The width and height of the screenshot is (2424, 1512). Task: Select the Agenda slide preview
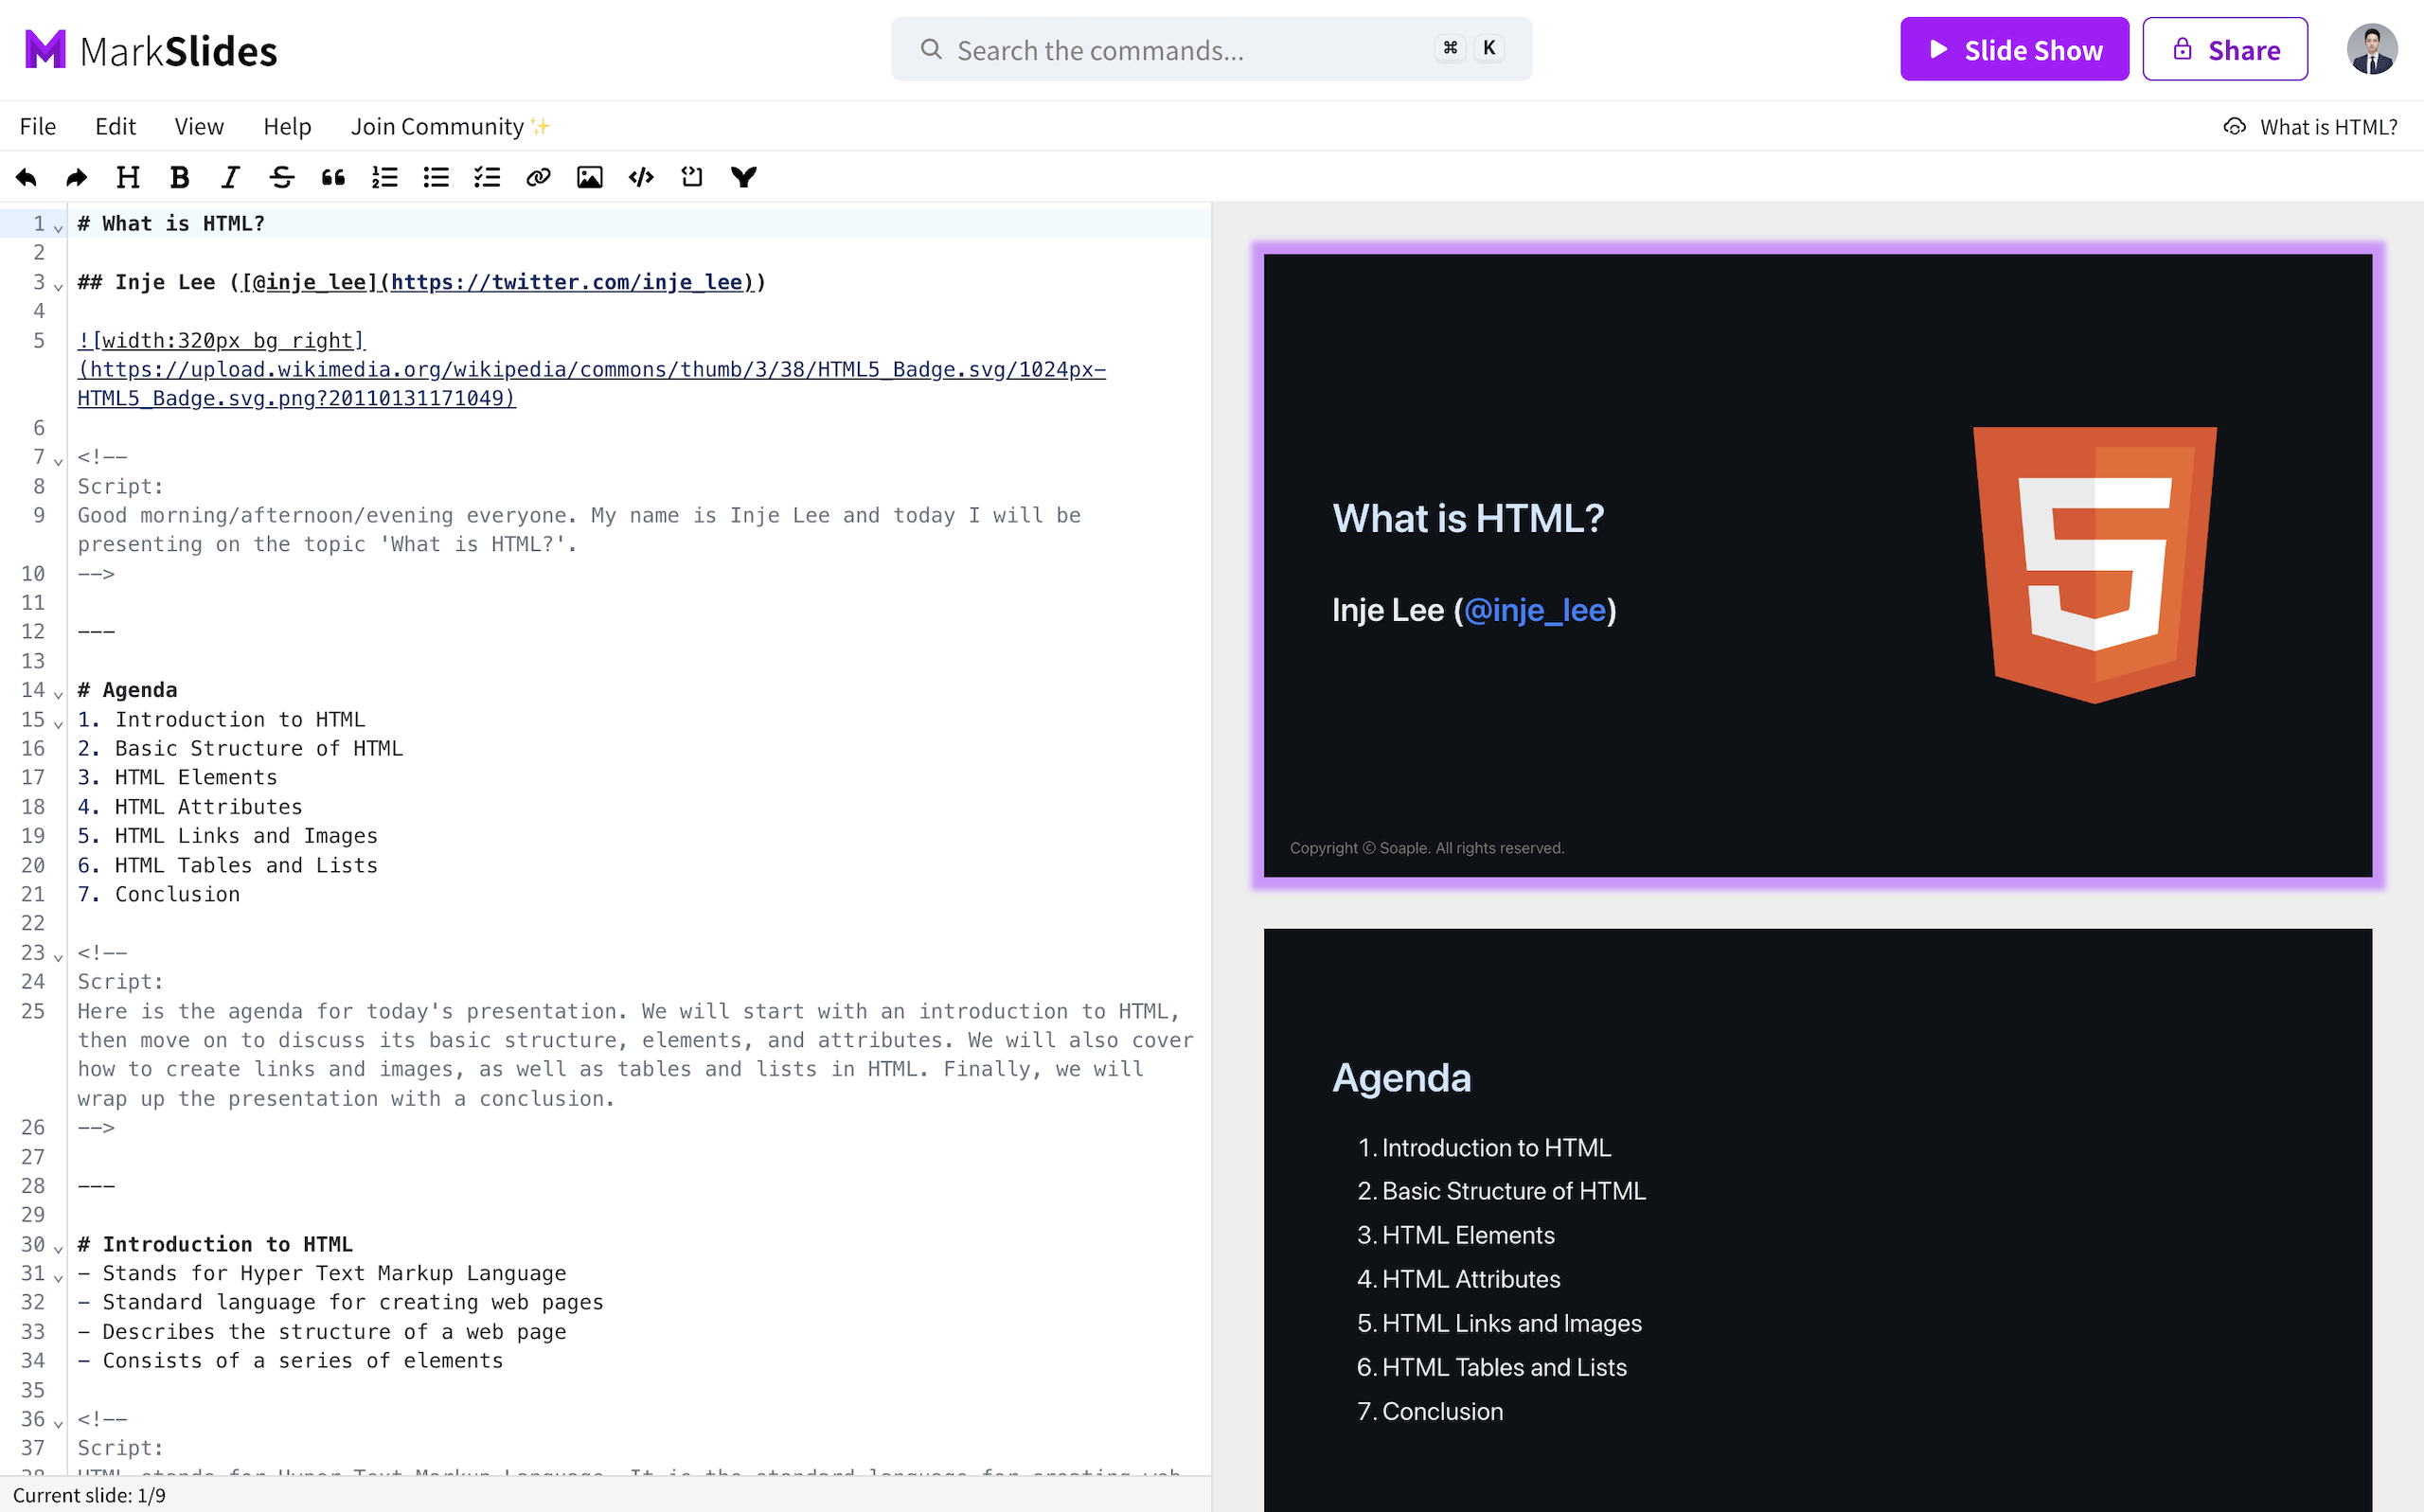click(x=1817, y=1220)
